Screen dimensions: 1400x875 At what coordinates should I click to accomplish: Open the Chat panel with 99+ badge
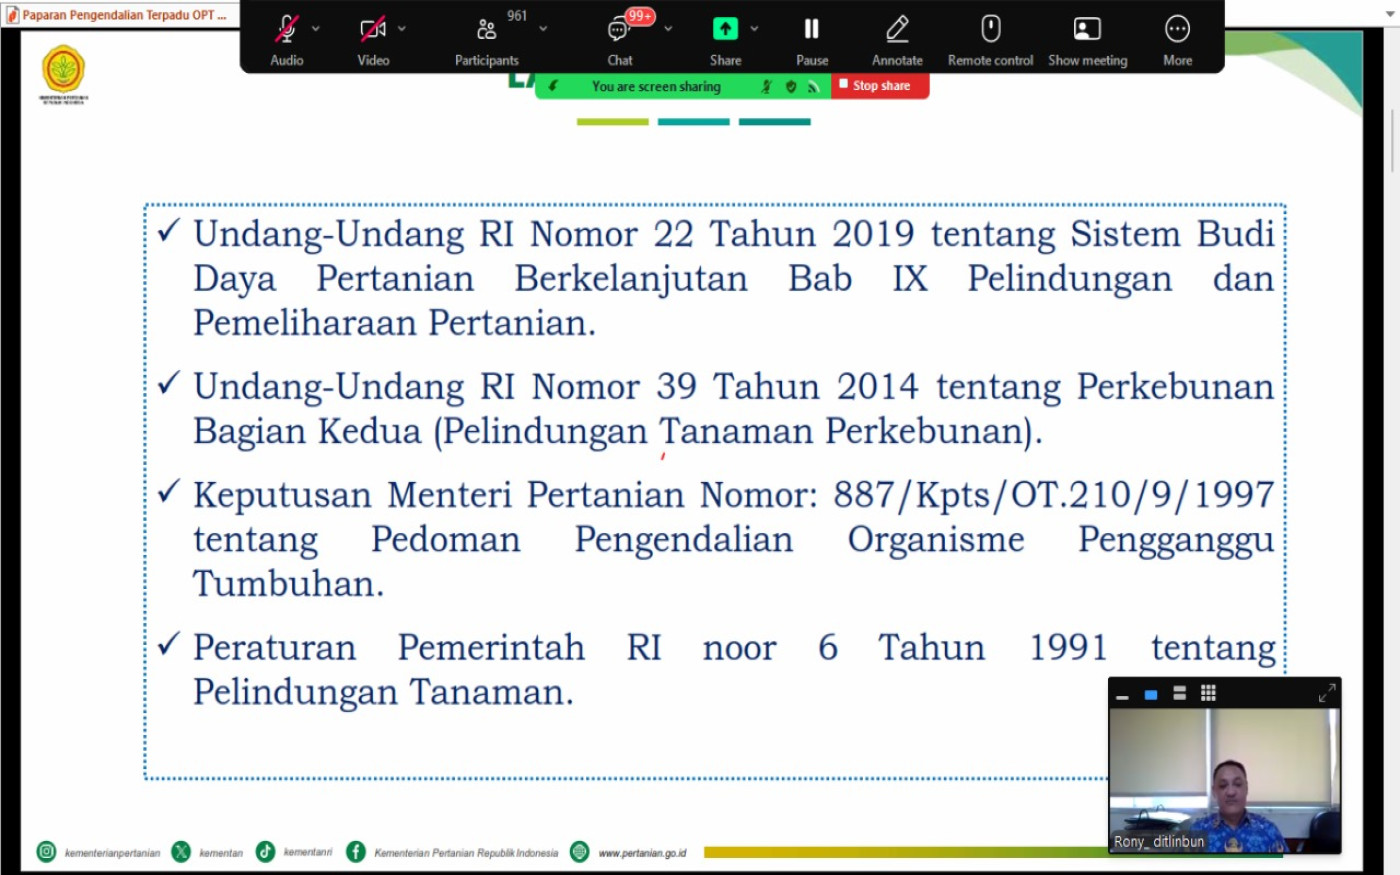pyautogui.click(x=619, y=30)
